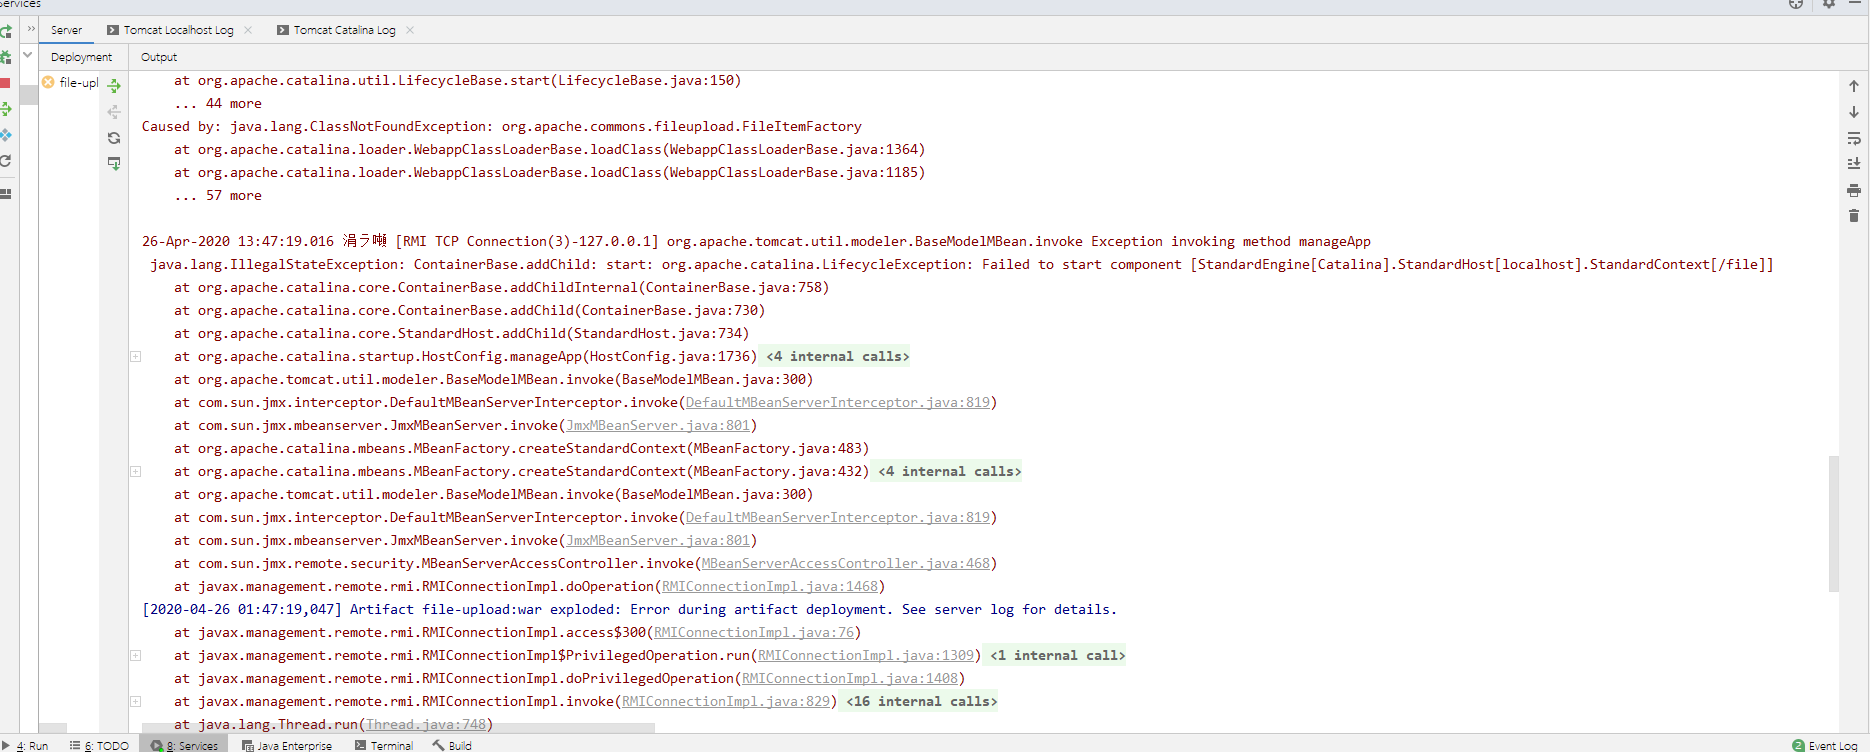Expand fold at PrivilegedOperation.run line
Viewport: 1870px width, 752px height.
pos(135,655)
